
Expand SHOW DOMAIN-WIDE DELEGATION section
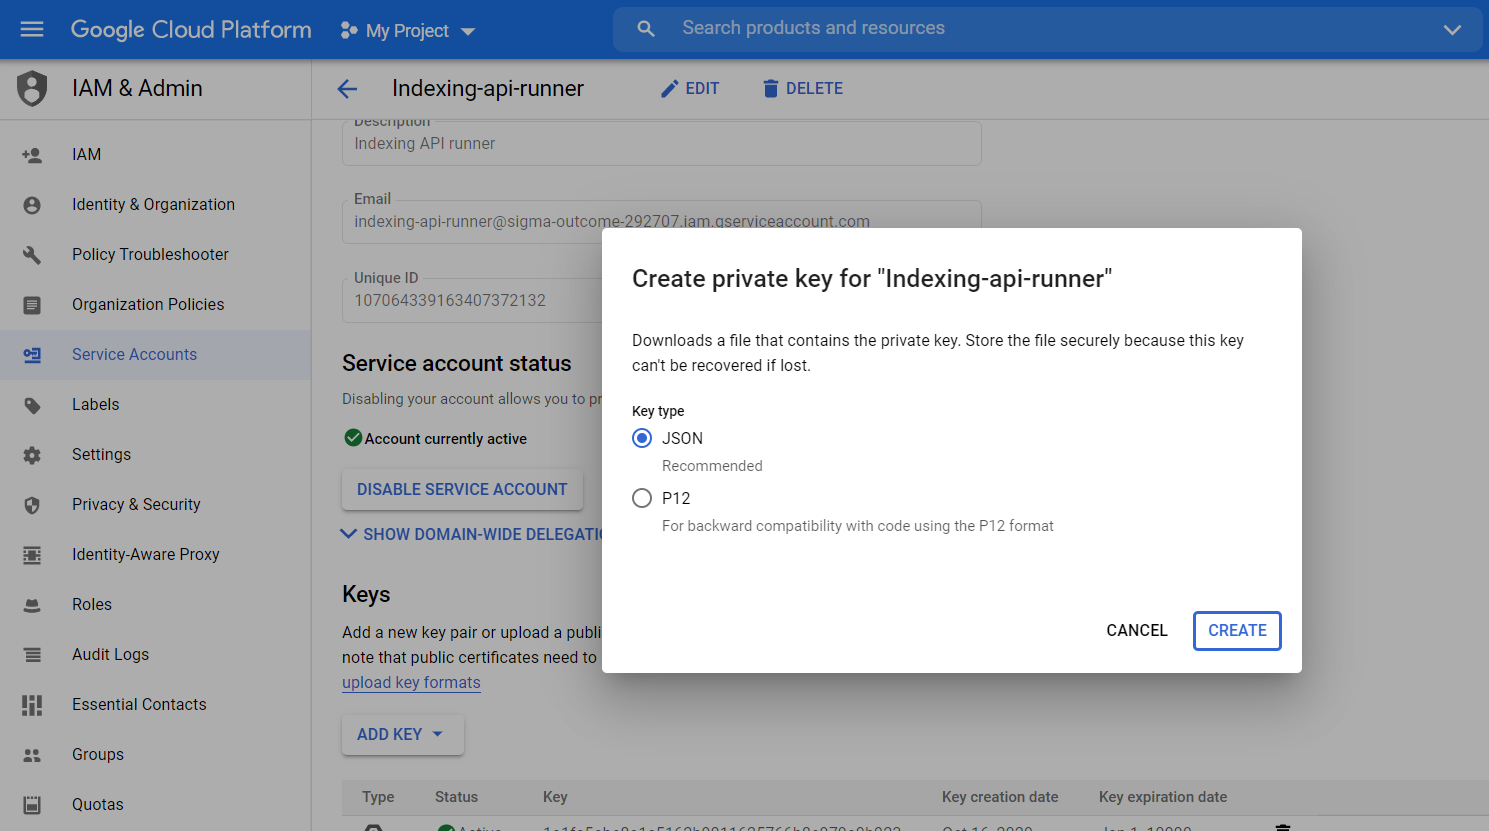click(x=472, y=534)
